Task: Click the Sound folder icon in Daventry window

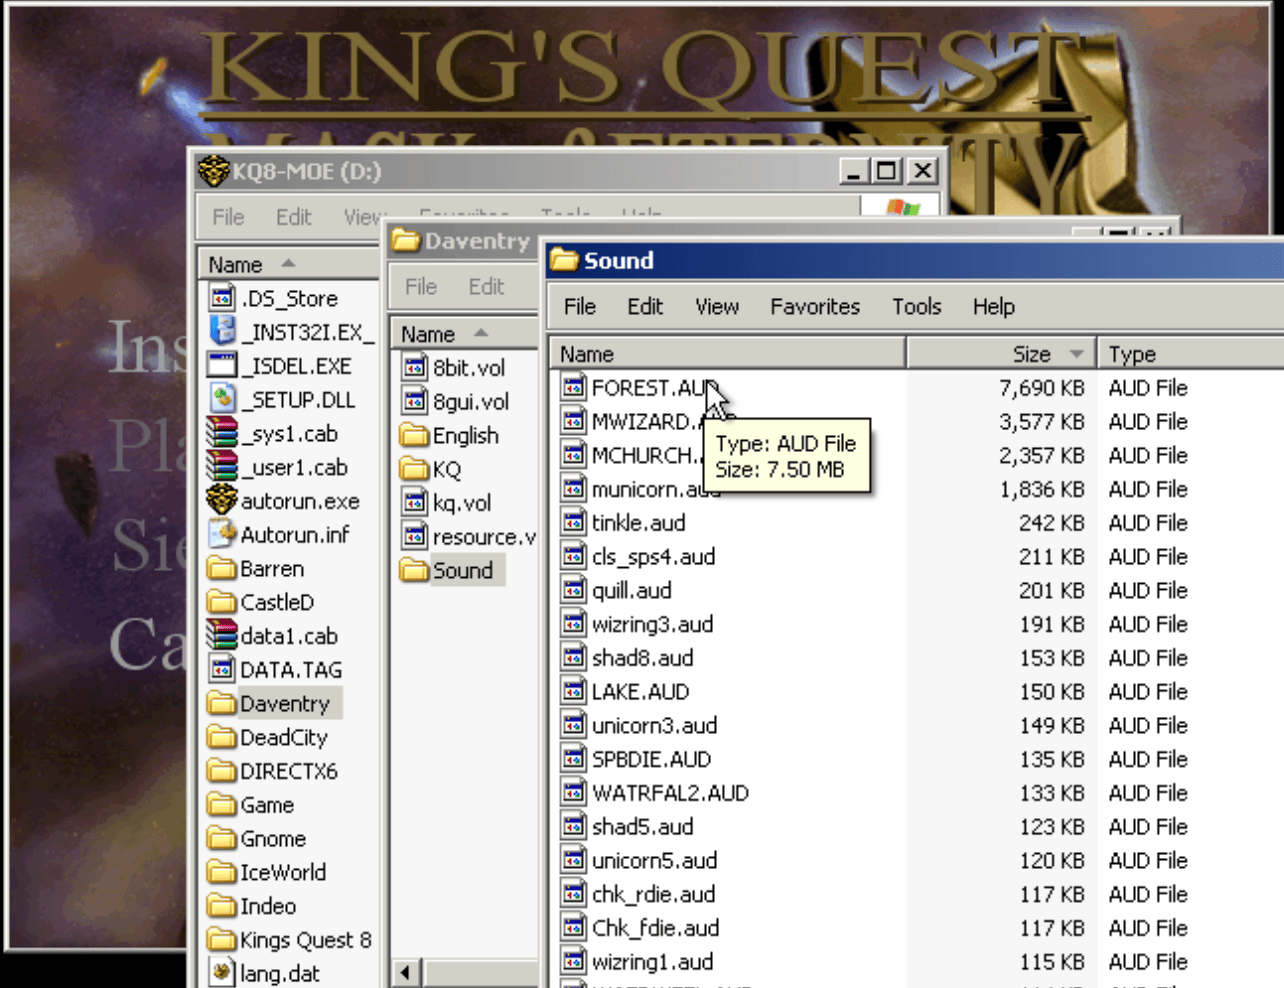Action: (414, 570)
